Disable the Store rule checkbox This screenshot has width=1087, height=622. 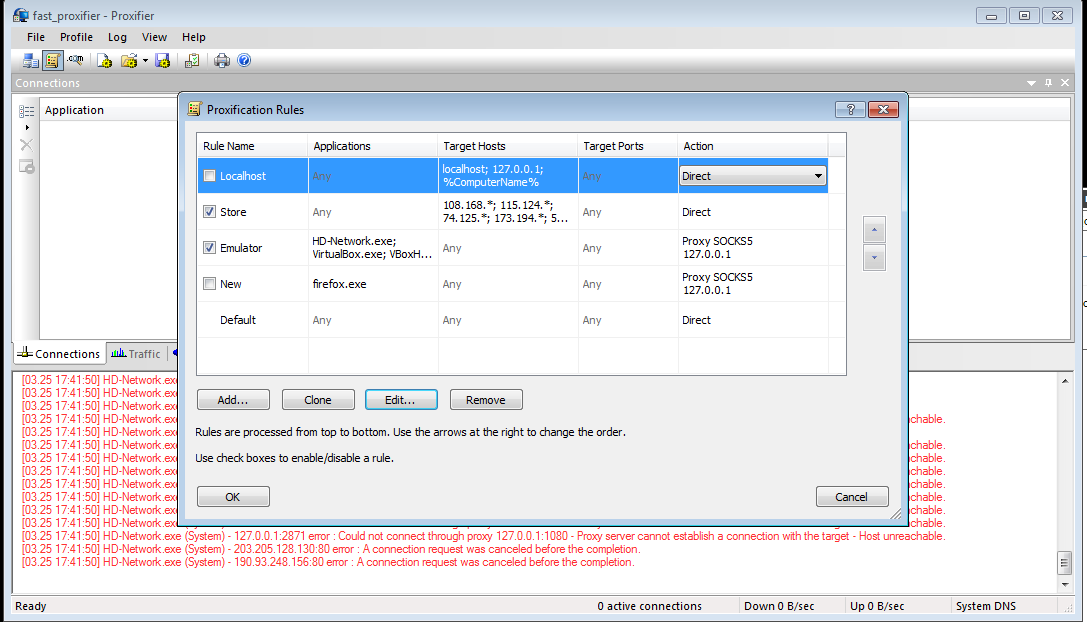209,211
